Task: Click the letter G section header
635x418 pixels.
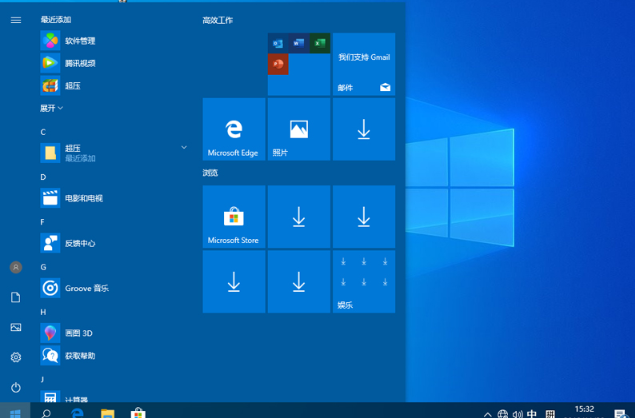Action: [43, 267]
